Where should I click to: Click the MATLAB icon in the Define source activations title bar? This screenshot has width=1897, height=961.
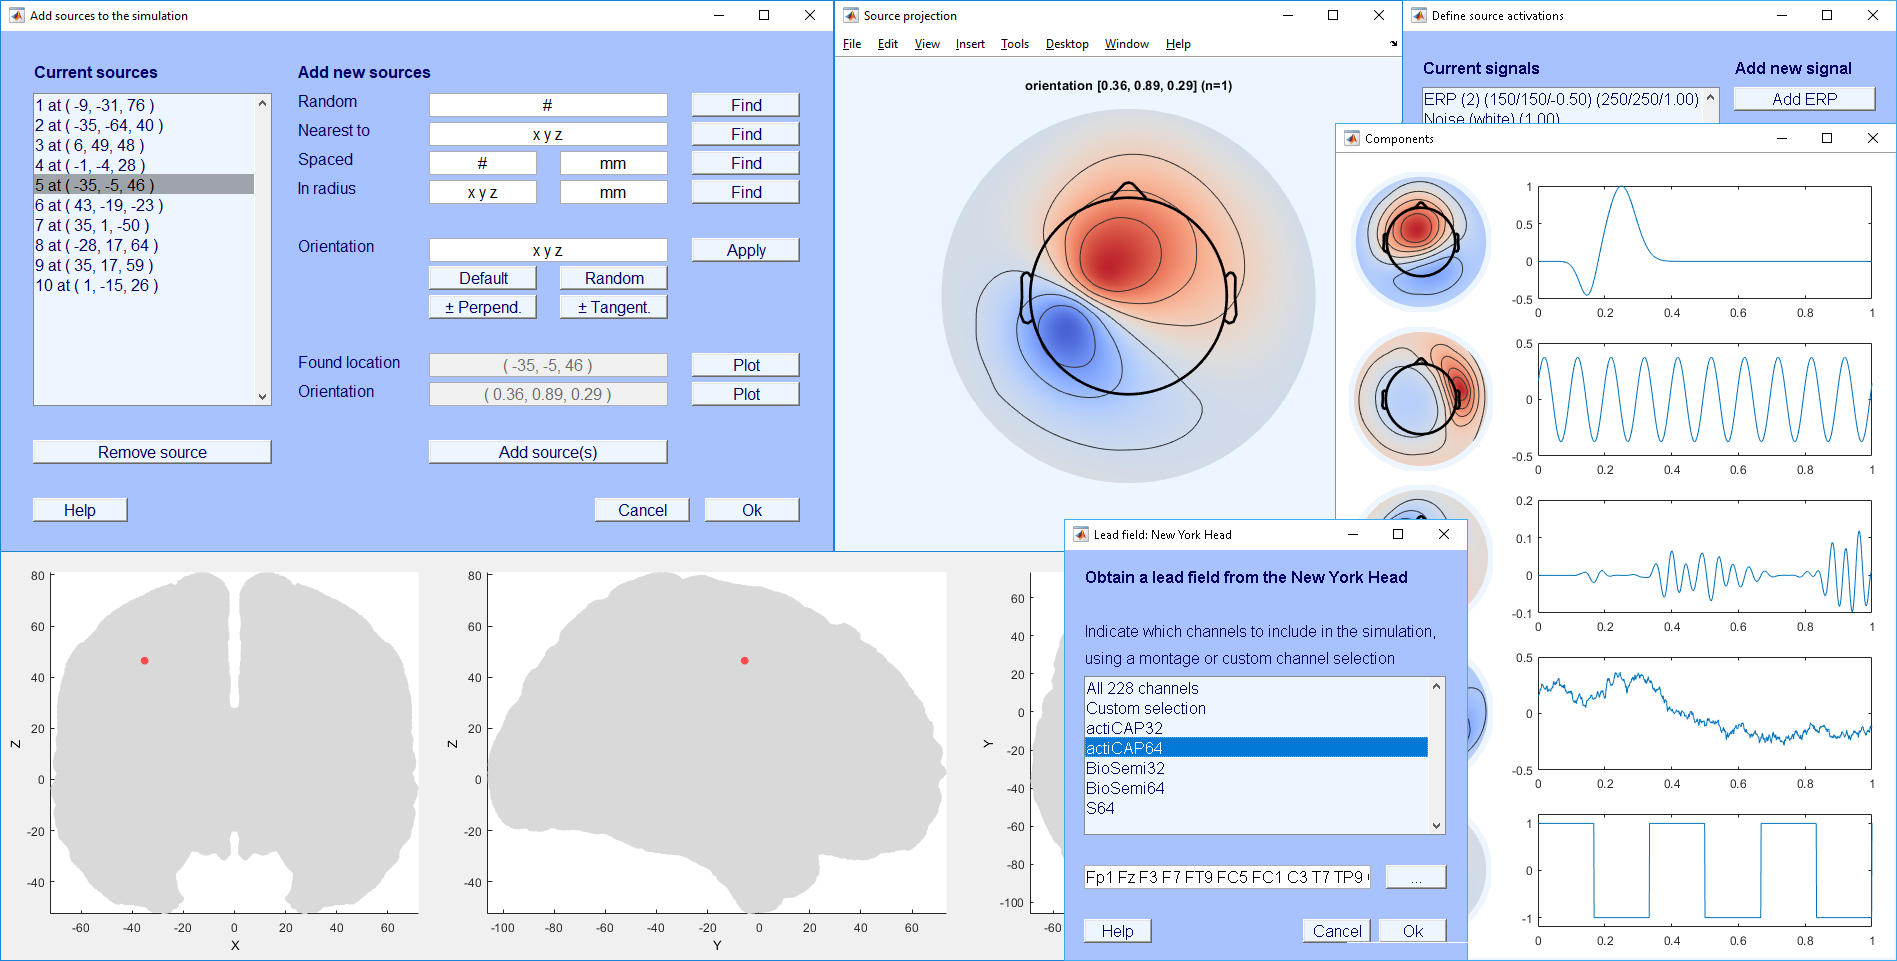coord(1419,15)
